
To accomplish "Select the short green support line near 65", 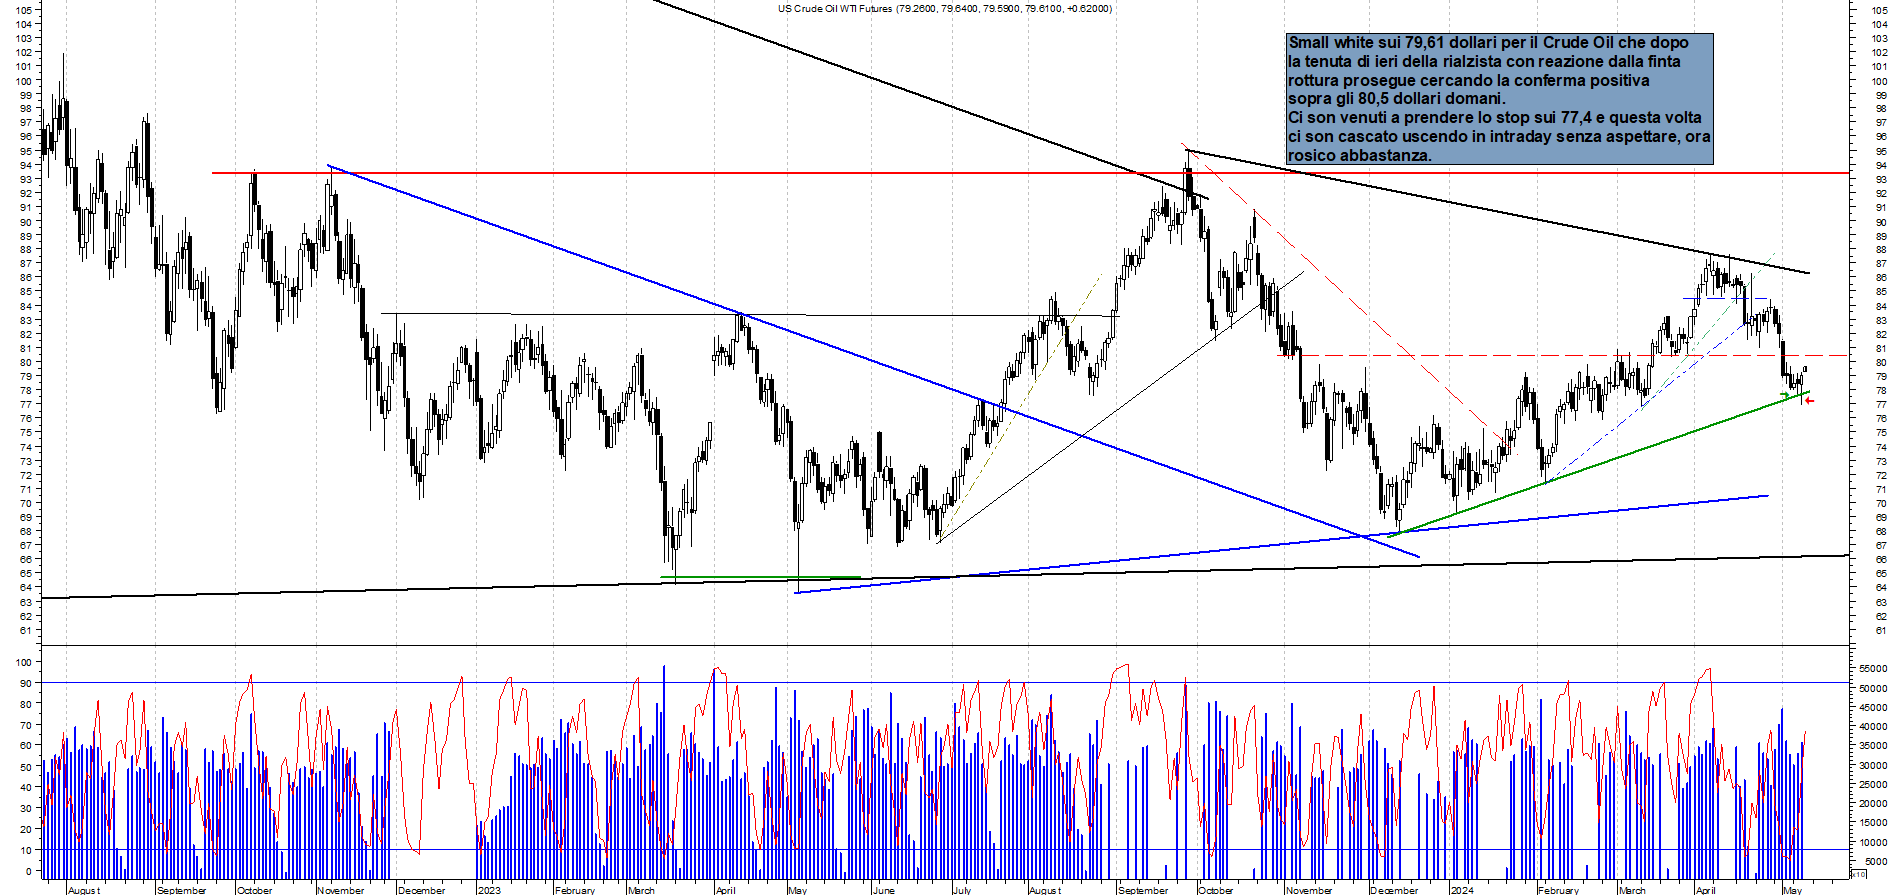I will (x=761, y=577).
